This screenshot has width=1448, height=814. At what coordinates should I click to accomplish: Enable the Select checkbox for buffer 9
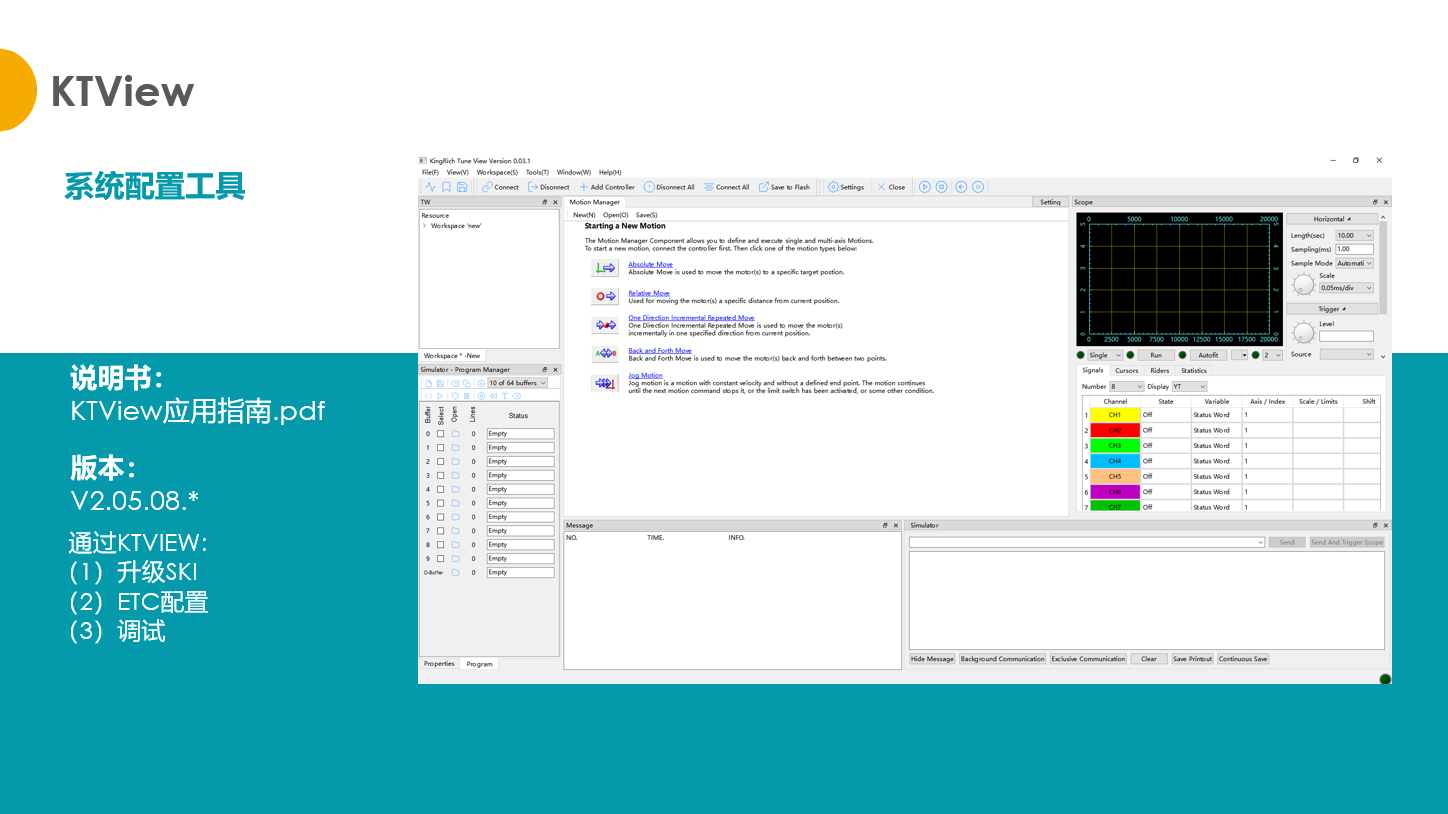tap(440, 559)
